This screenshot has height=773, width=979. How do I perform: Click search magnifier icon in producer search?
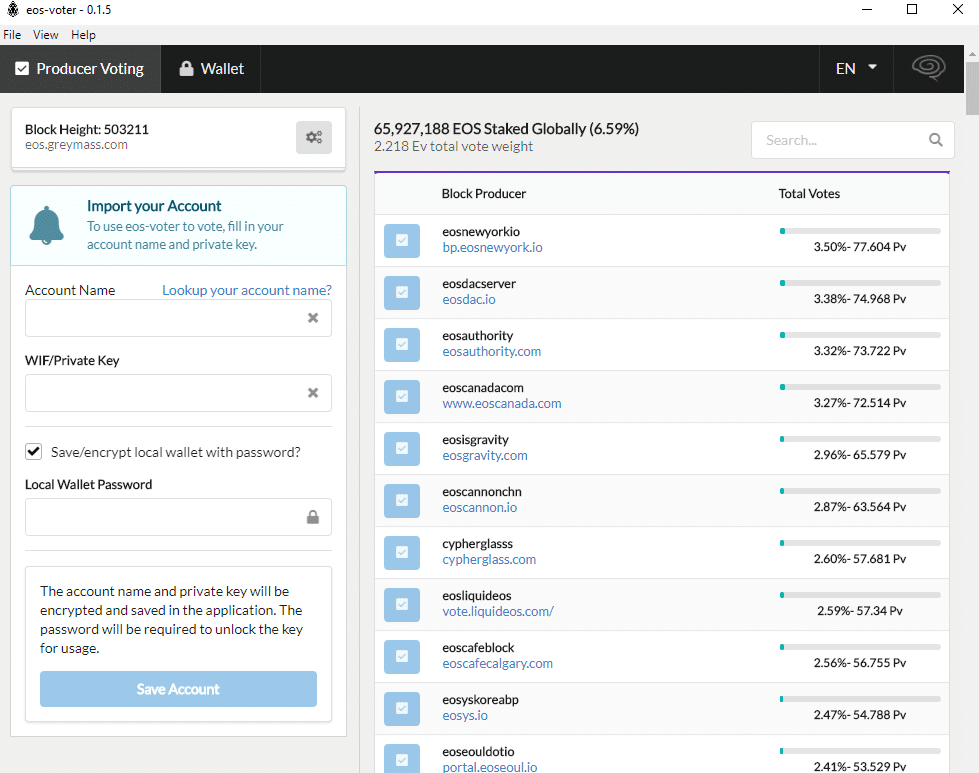pyautogui.click(x=935, y=140)
